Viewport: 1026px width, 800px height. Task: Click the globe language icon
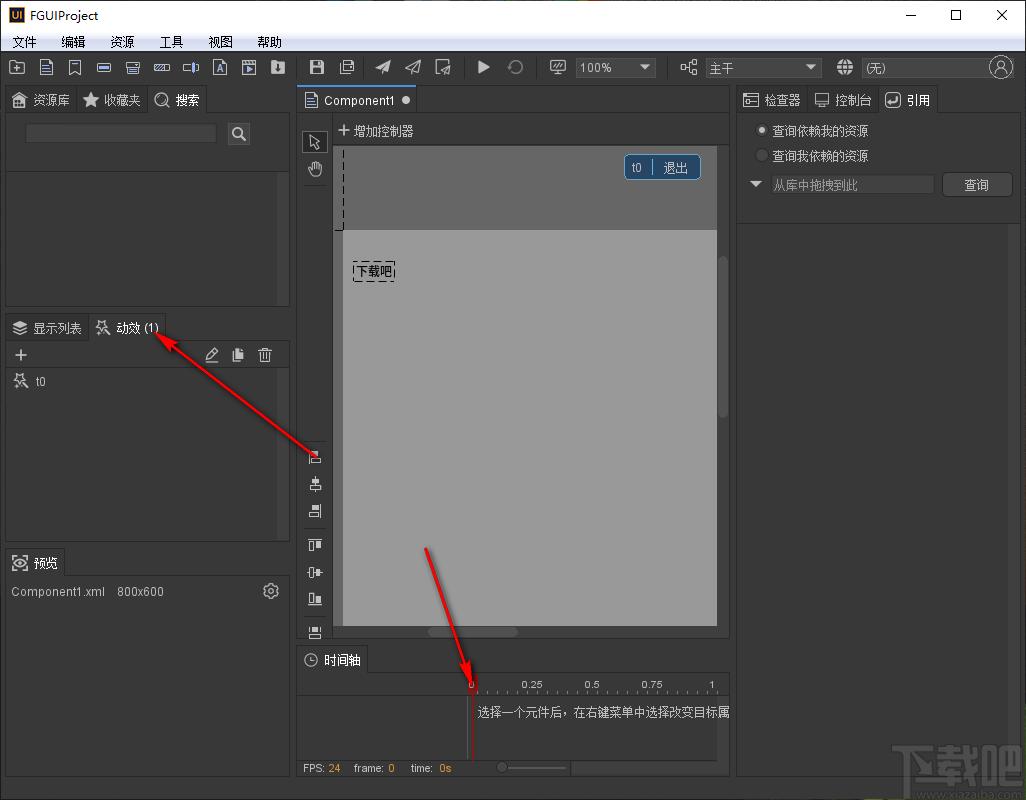pos(845,67)
